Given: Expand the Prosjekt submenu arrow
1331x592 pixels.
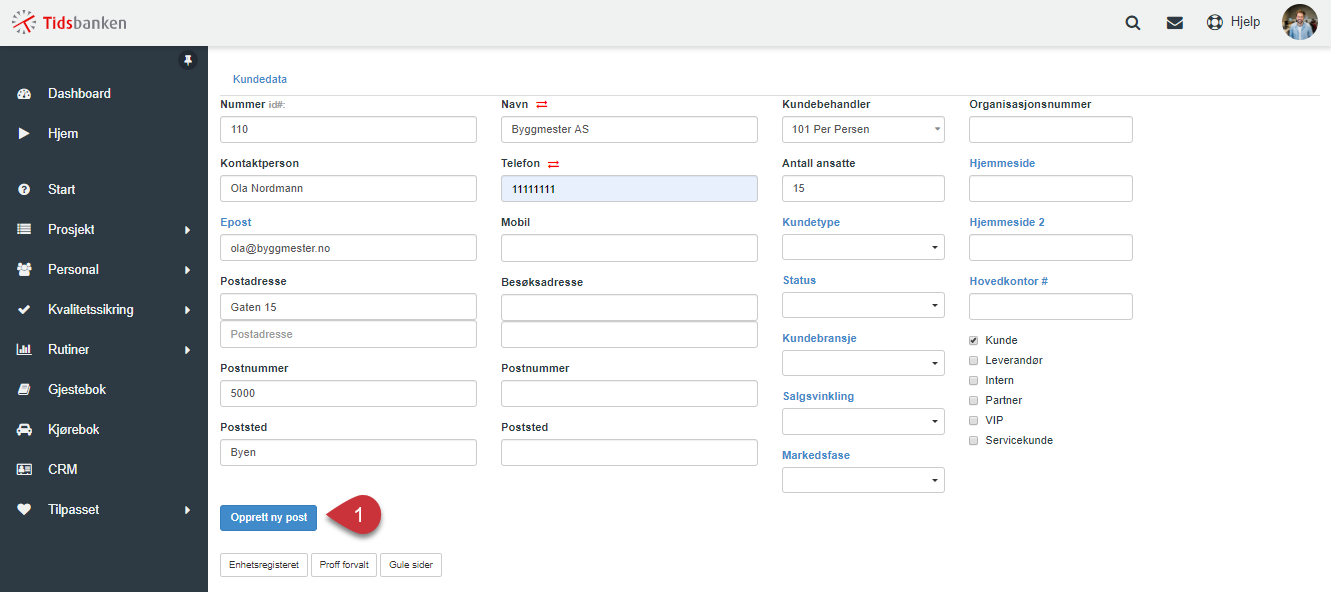Looking at the screenshot, I should tap(187, 230).
